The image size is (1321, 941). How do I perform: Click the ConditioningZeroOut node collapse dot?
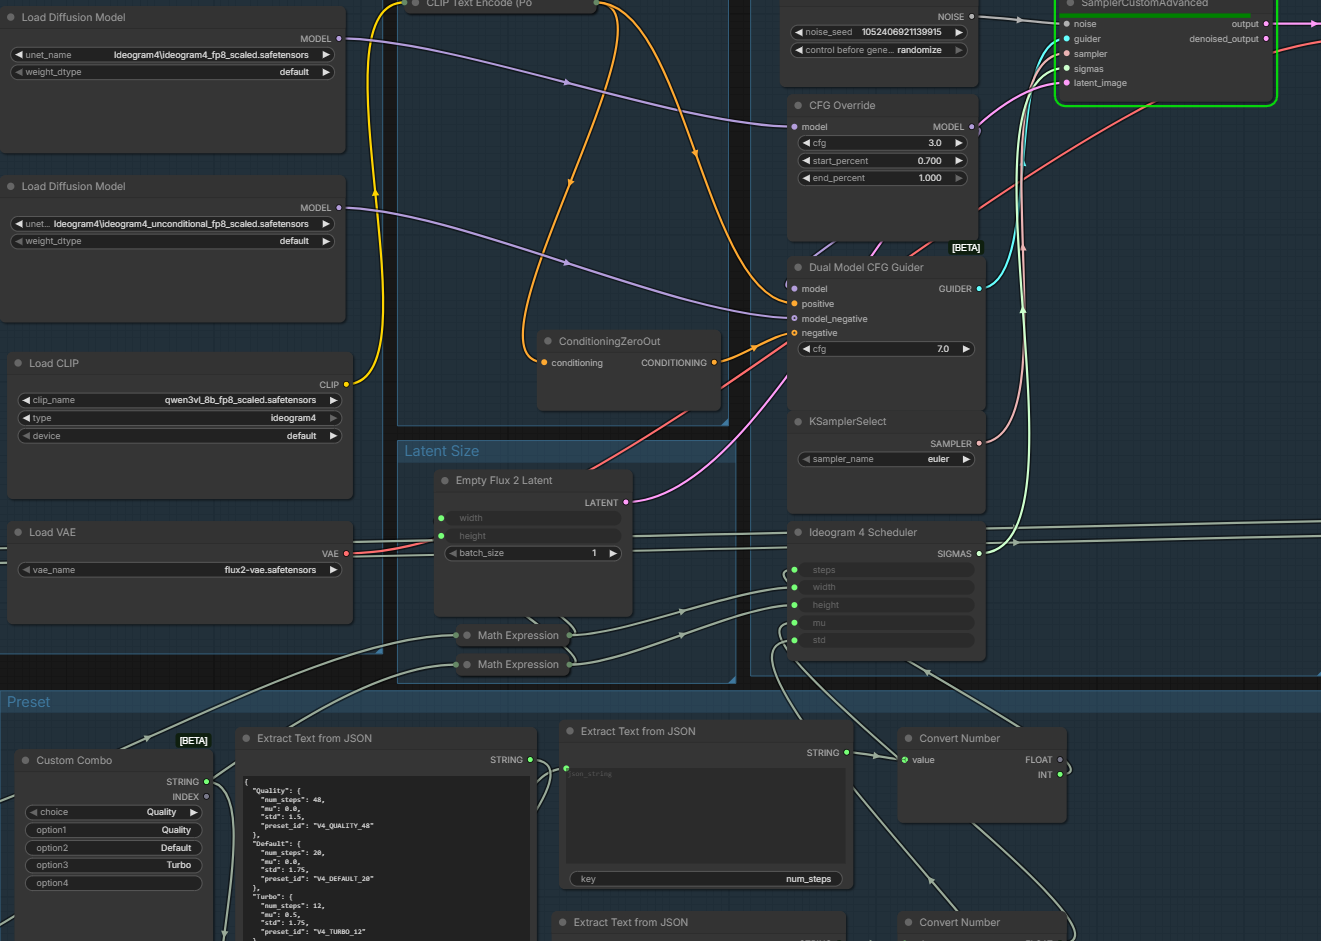click(548, 342)
